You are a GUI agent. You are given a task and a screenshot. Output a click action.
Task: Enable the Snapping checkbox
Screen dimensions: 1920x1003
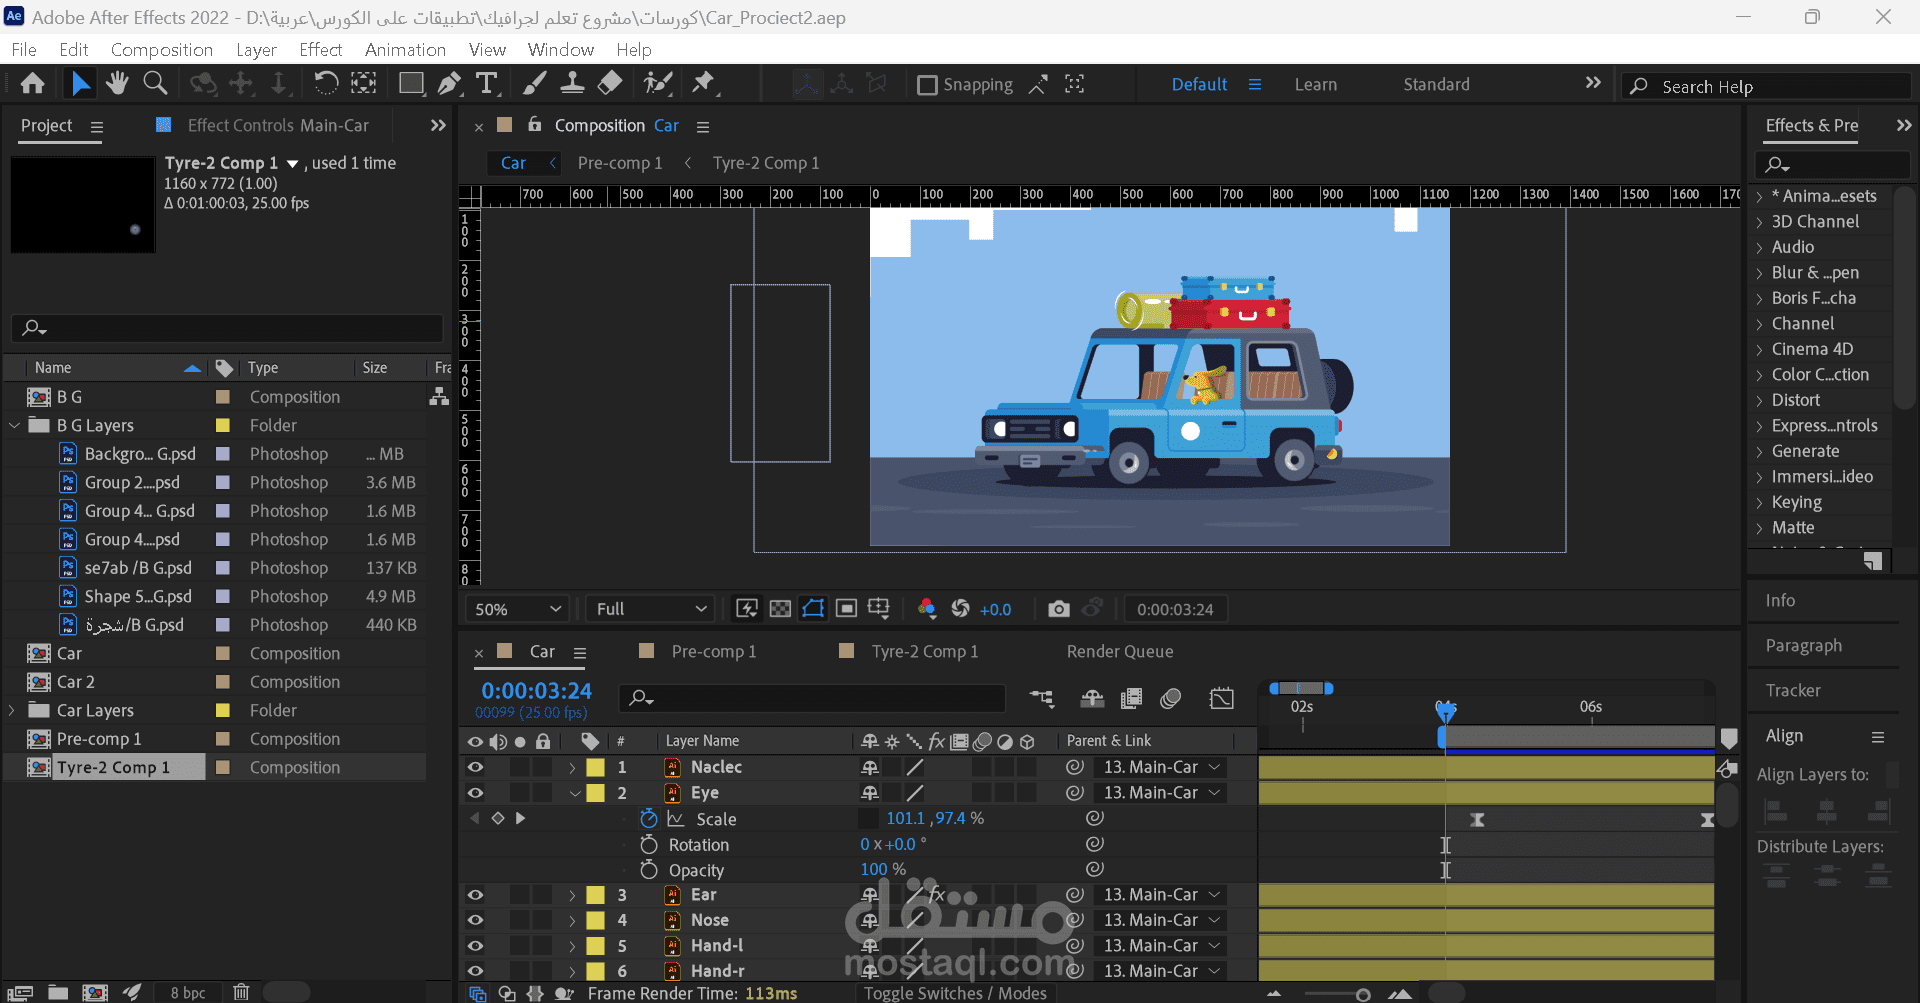[927, 85]
